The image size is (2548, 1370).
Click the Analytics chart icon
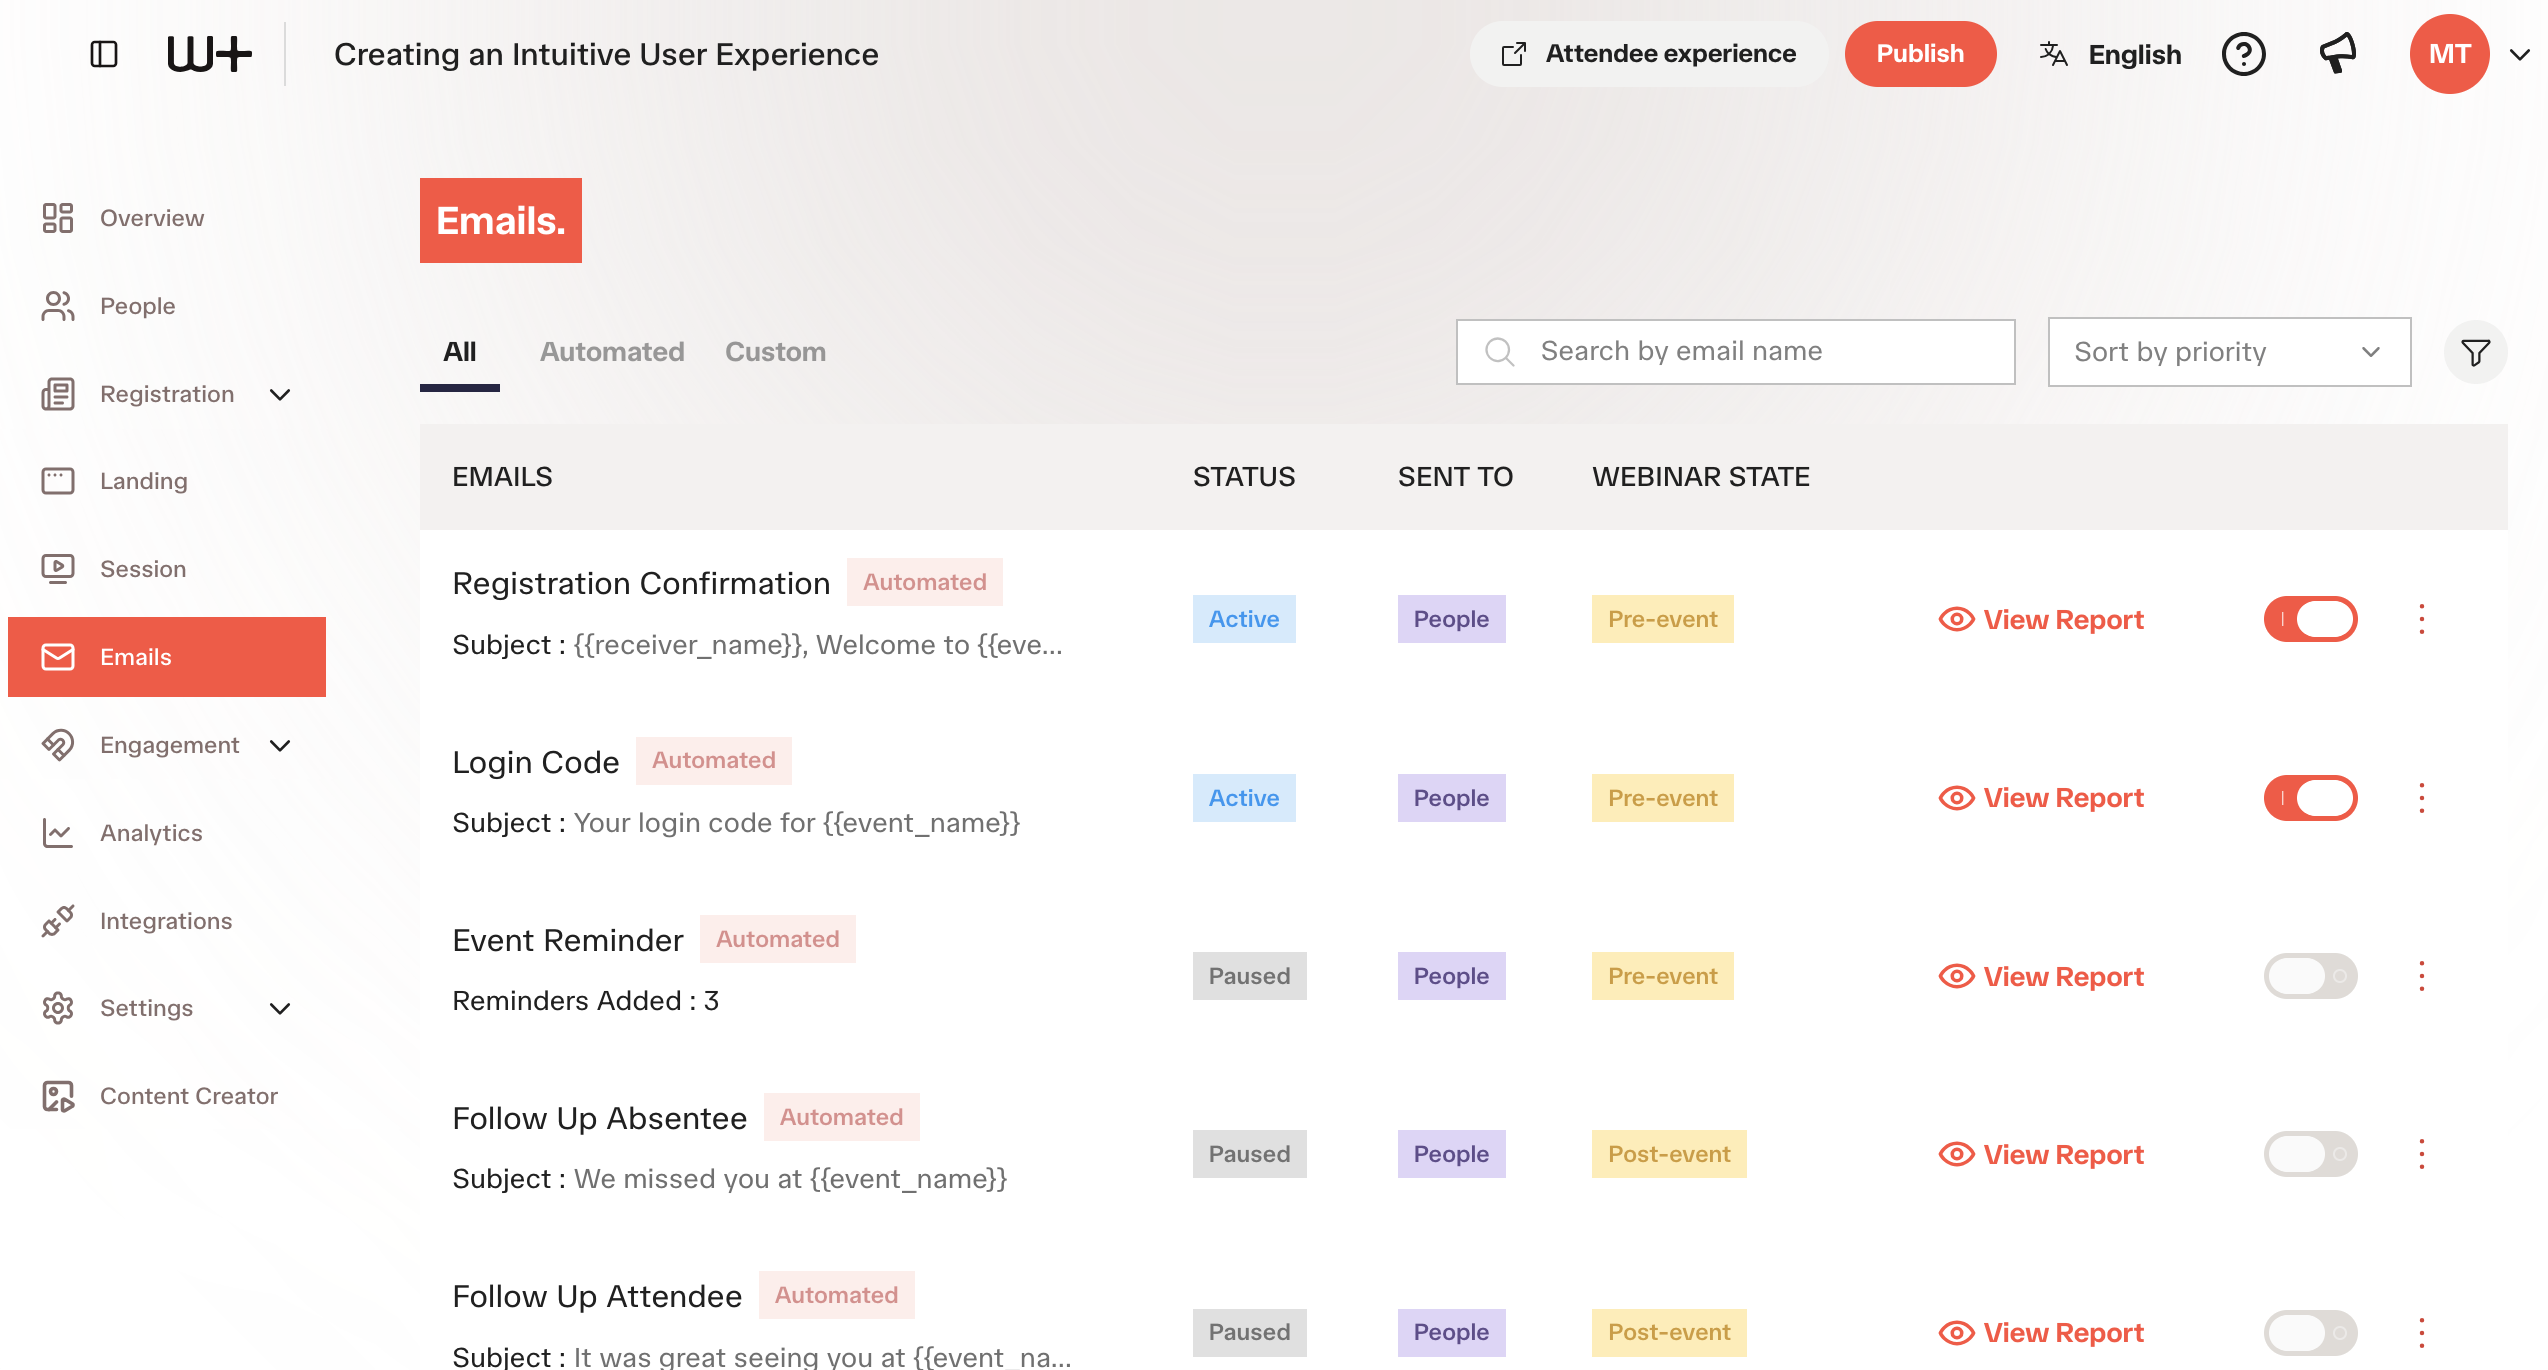click(x=58, y=833)
